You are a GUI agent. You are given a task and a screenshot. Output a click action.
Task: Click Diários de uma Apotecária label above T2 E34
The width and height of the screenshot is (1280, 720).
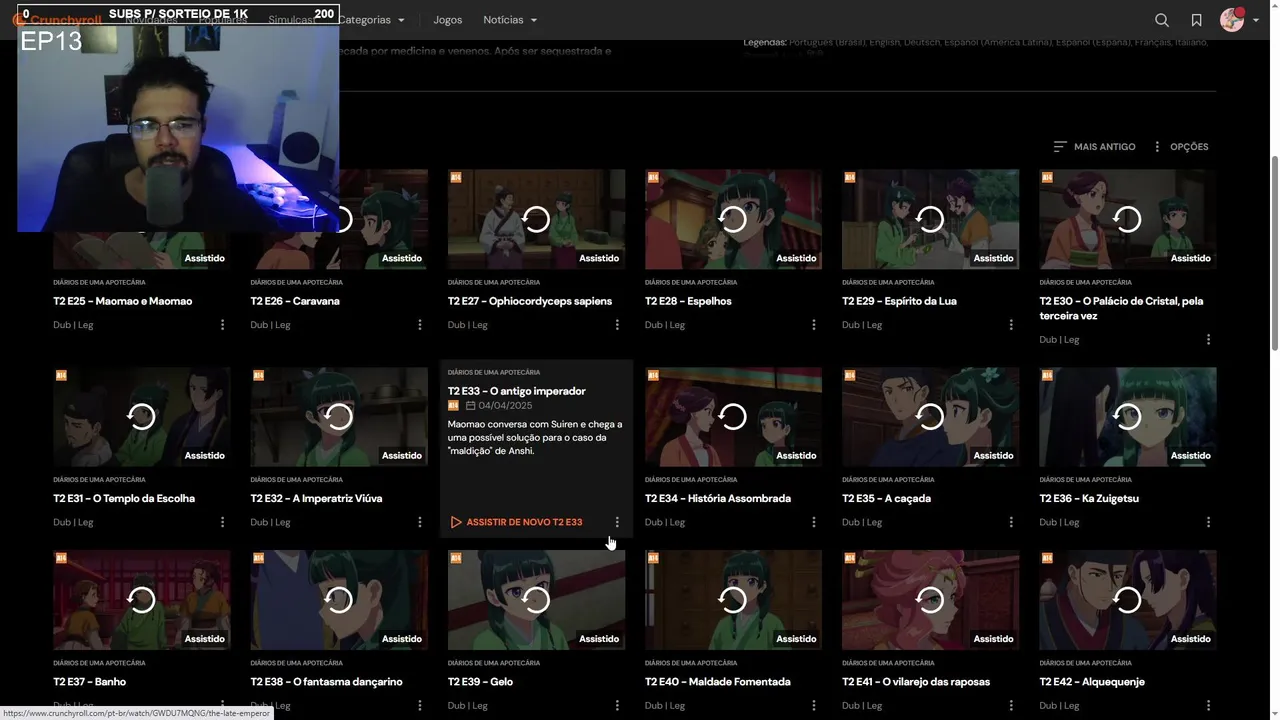click(690, 480)
